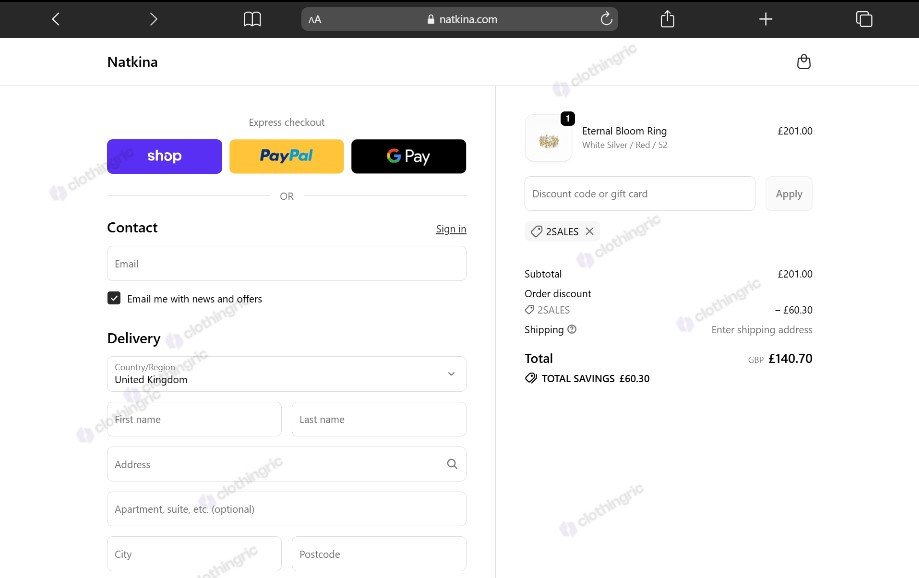Image resolution: width=919 pixels, height=578 pixels.
Task: Click the White Silver / Red / 52 variant text
Action: (x=624, y=145)
